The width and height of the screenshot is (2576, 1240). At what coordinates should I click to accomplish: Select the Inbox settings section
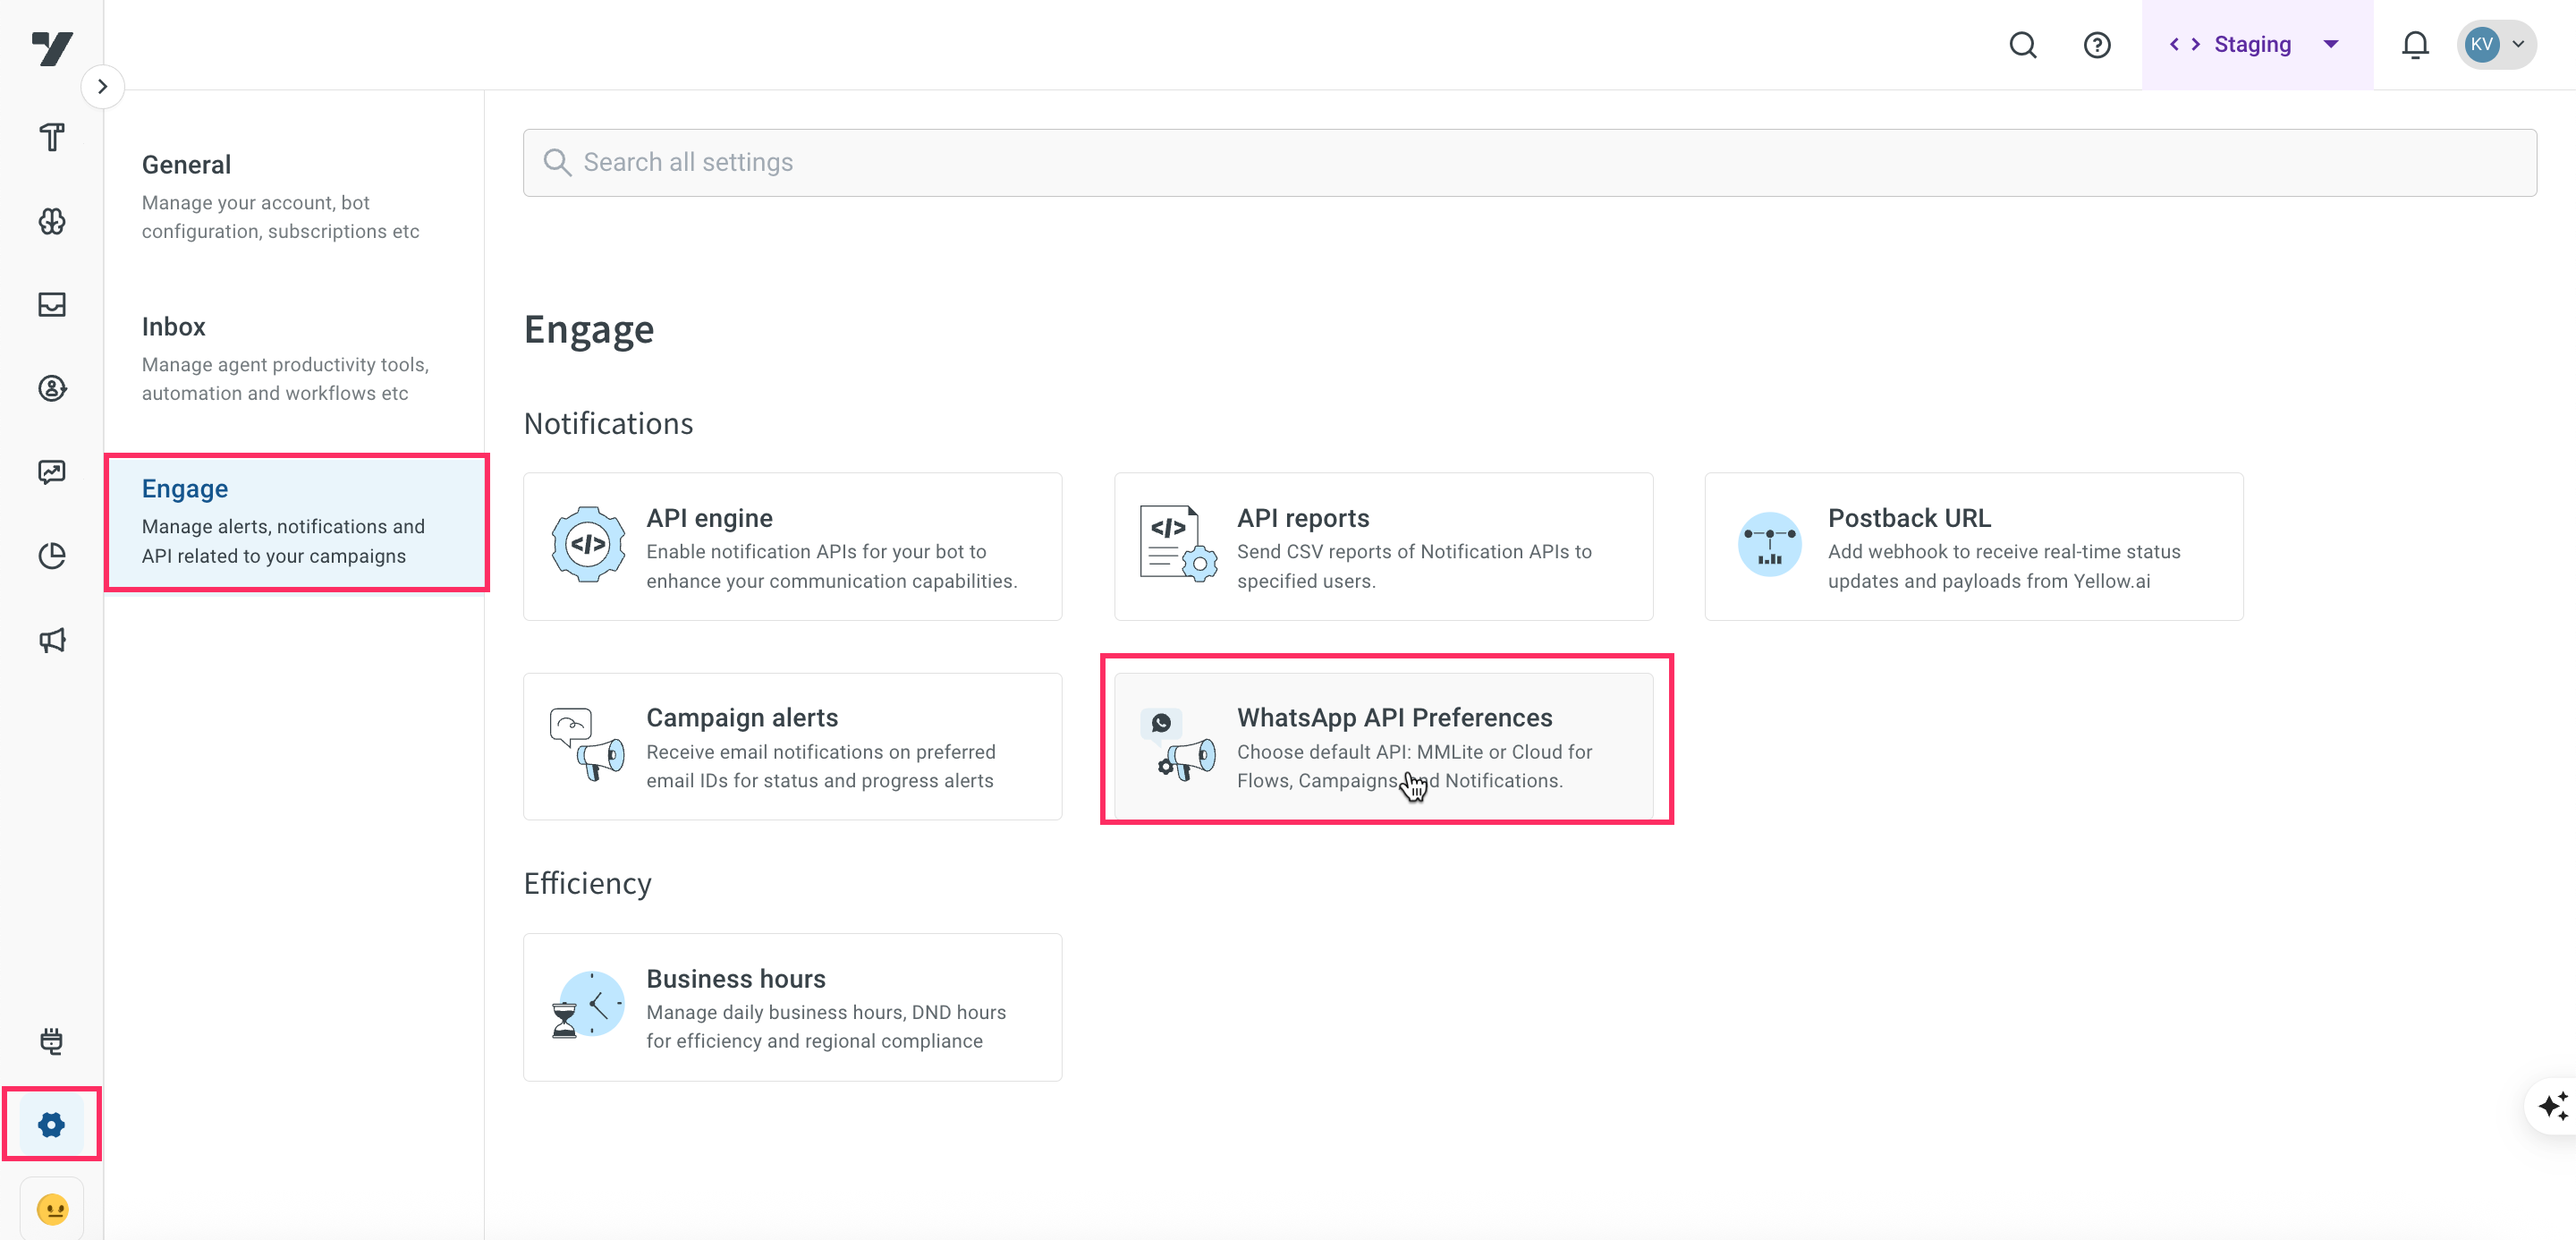point(296,359)
